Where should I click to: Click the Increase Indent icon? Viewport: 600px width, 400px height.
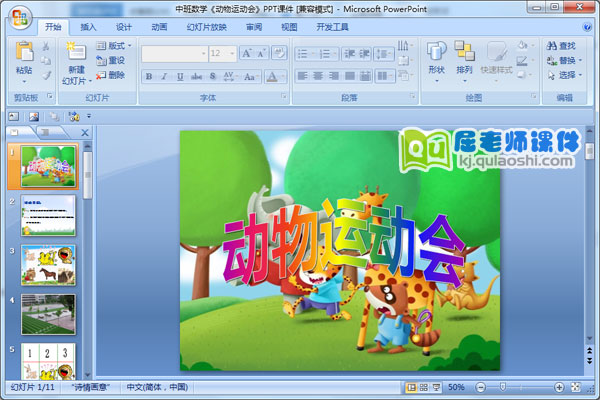point(364,54)
